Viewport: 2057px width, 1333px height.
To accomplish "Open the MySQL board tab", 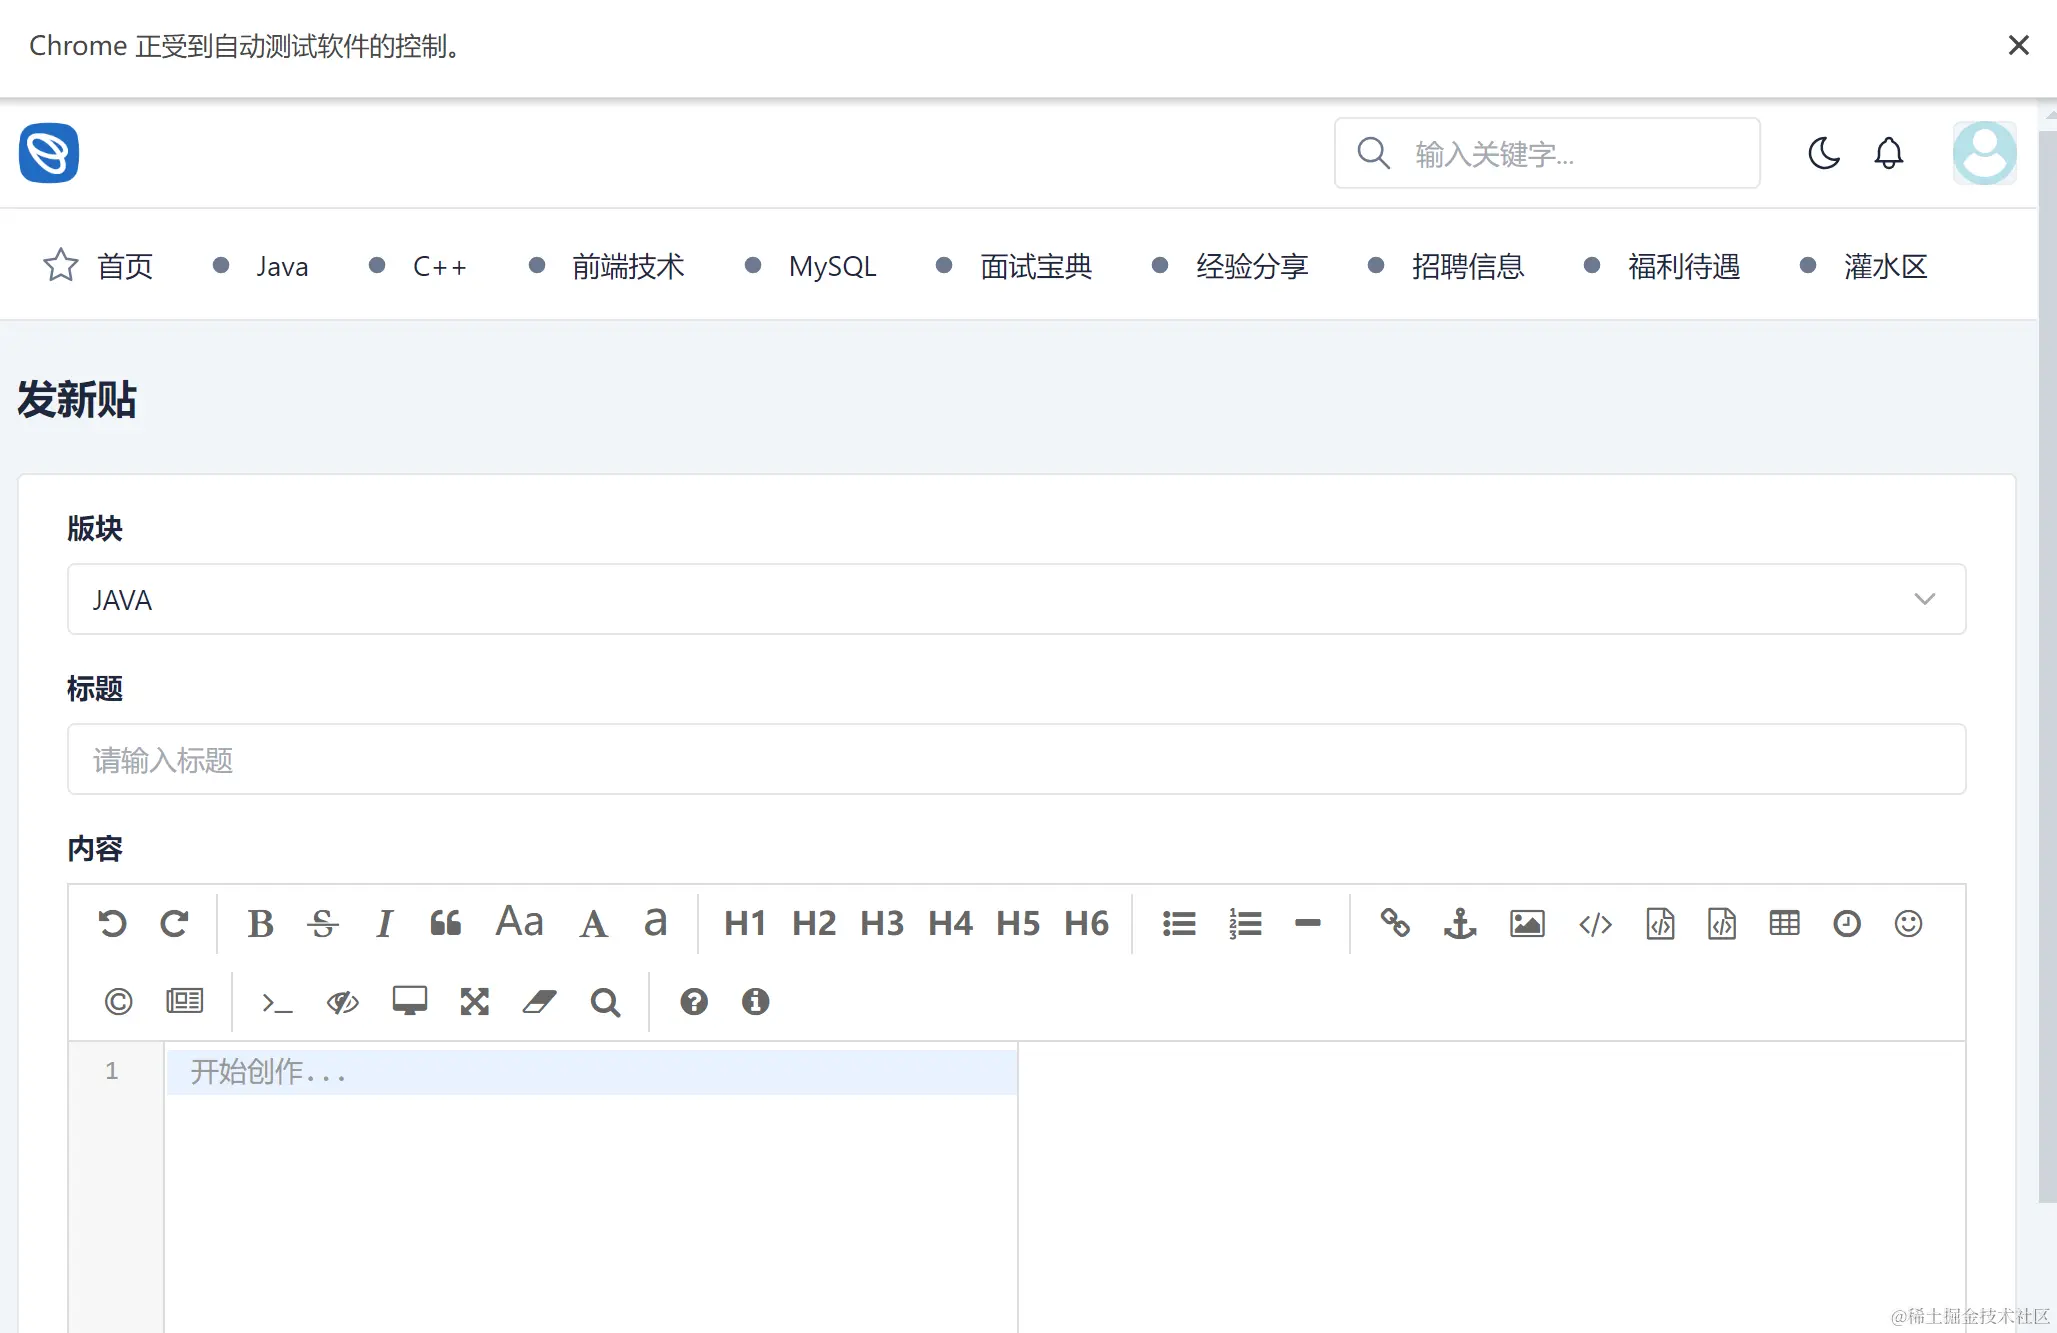I will (x=831, y=266).
